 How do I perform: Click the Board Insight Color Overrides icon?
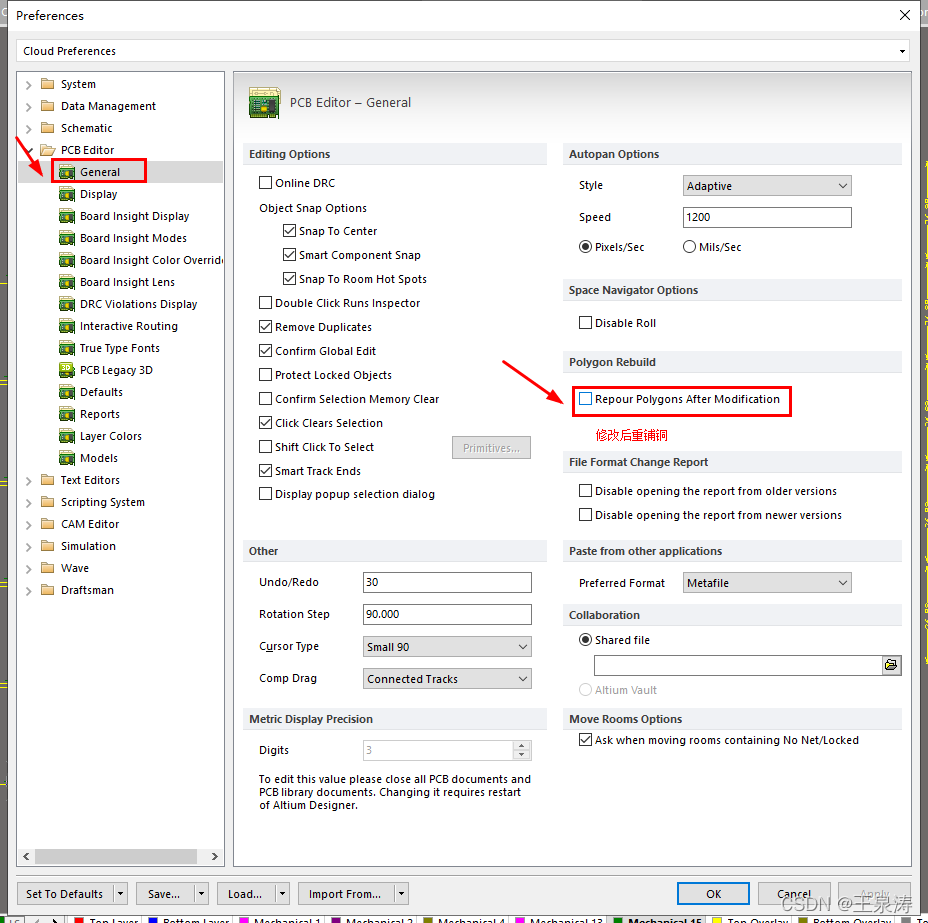point(67,260)
